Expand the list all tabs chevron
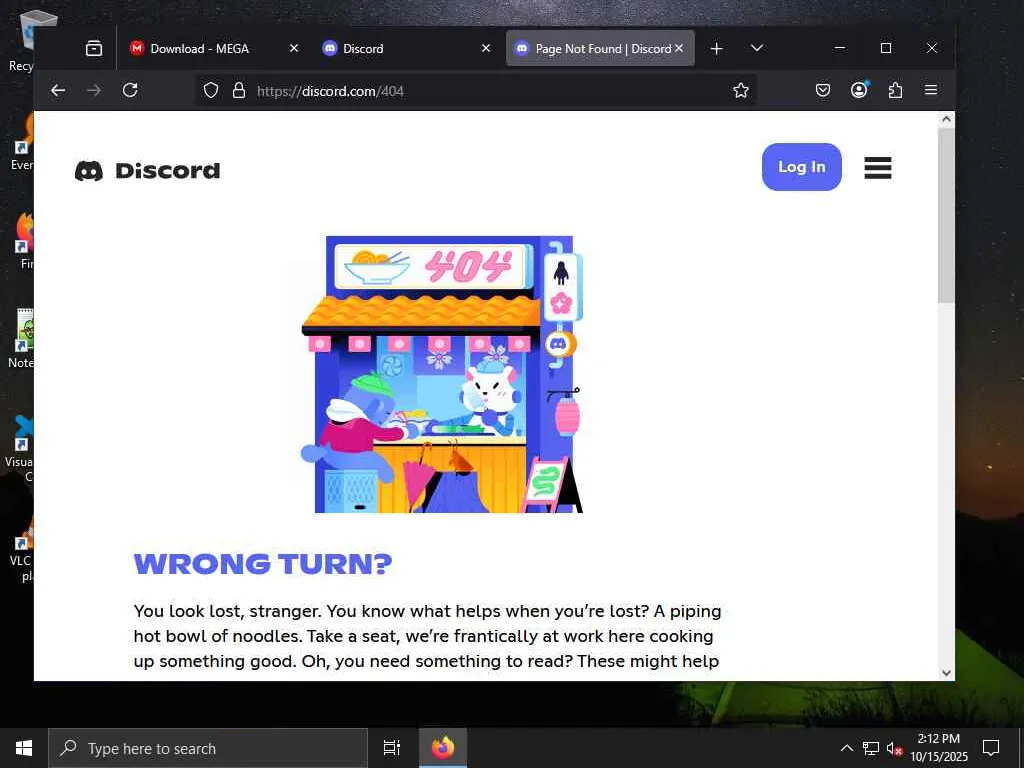 pos(757,48)
